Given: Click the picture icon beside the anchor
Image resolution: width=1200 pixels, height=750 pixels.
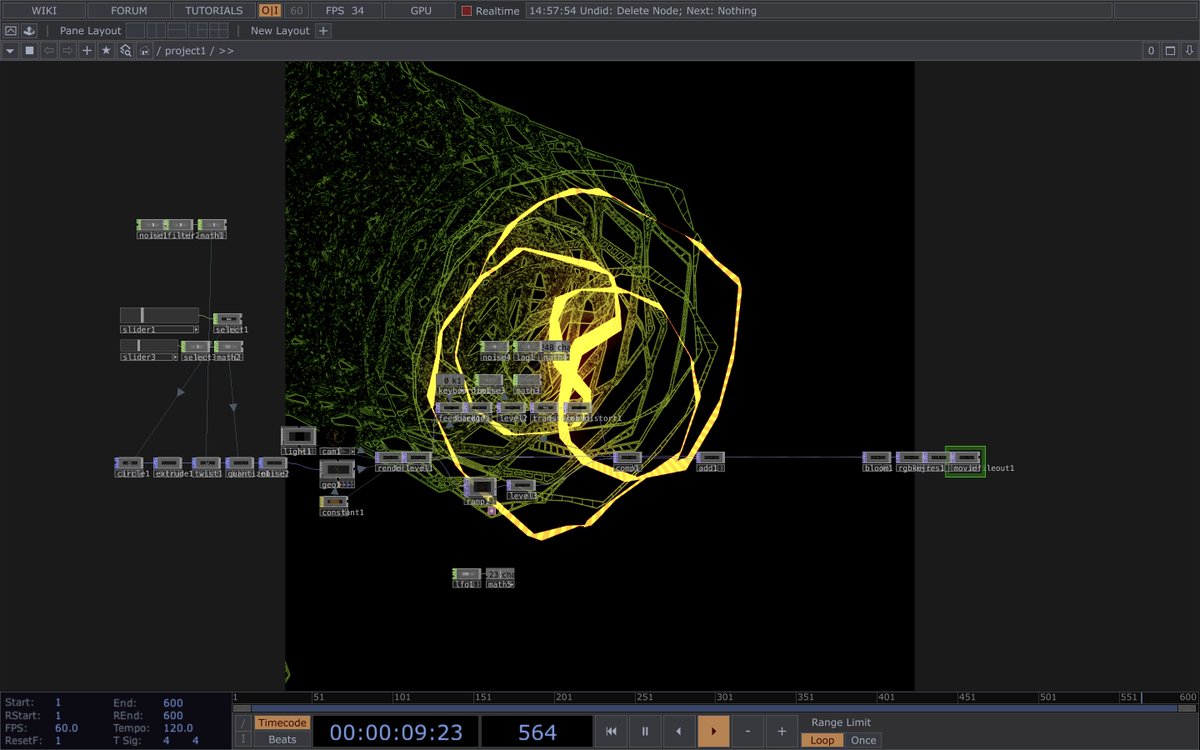Looking at the screenshot, I should (x=11, y=31).
